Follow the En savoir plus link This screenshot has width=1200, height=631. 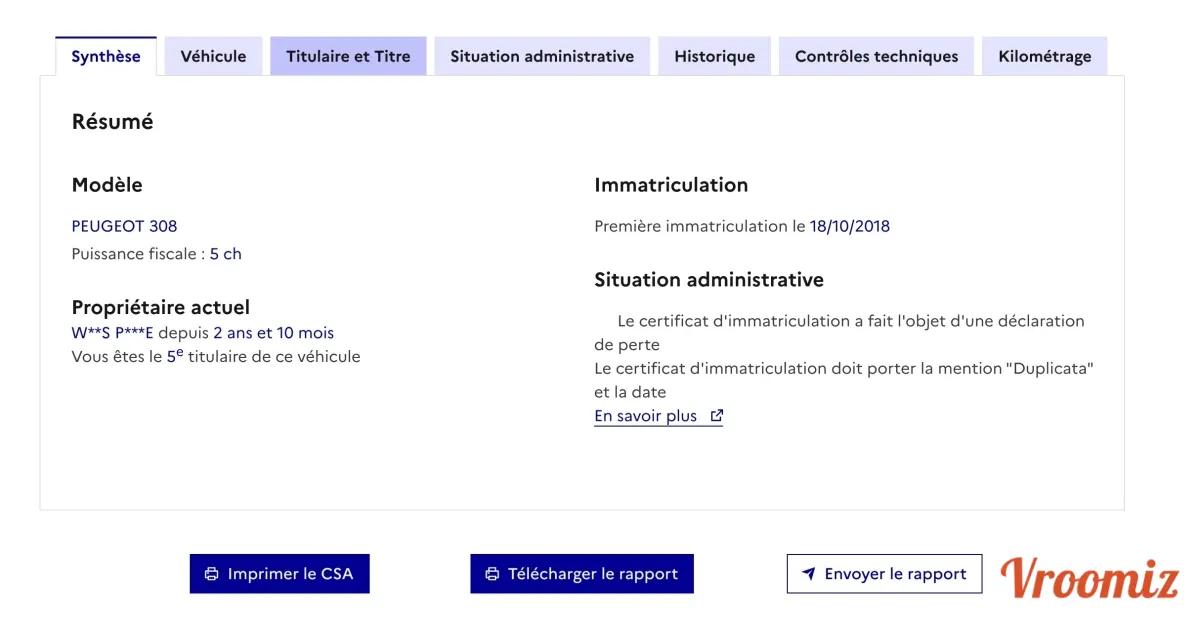pos(646,416)
